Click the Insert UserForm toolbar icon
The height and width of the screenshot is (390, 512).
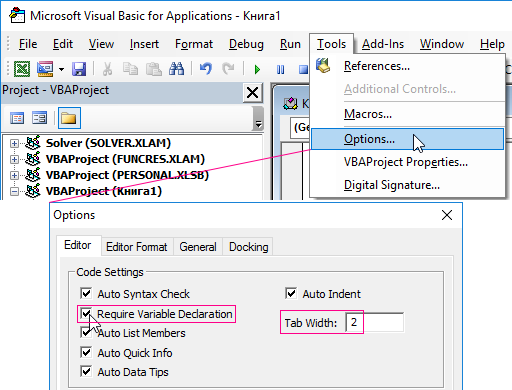[x=45, y=69]
